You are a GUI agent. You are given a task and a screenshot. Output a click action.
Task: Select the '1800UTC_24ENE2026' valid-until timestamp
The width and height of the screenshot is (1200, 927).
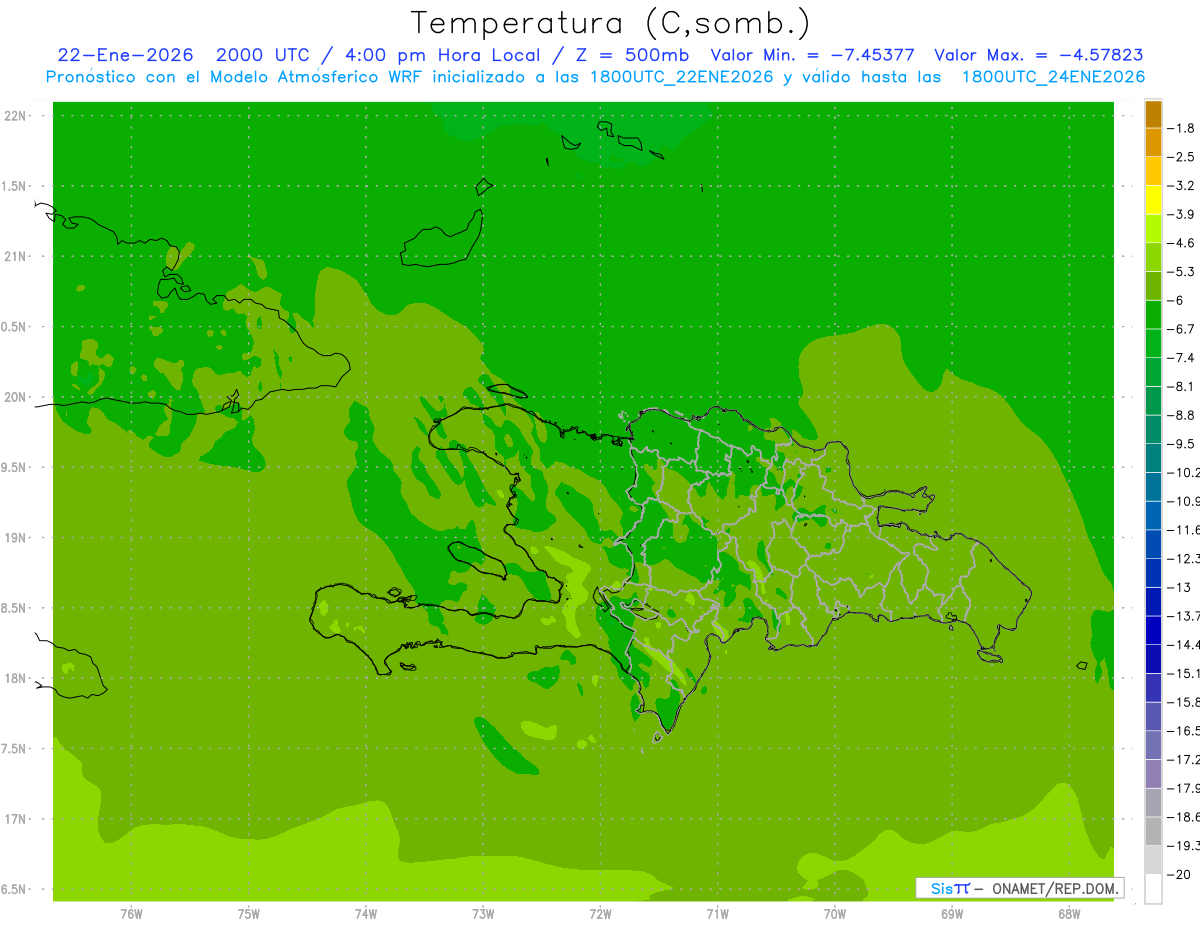(x=1053, y=77)
